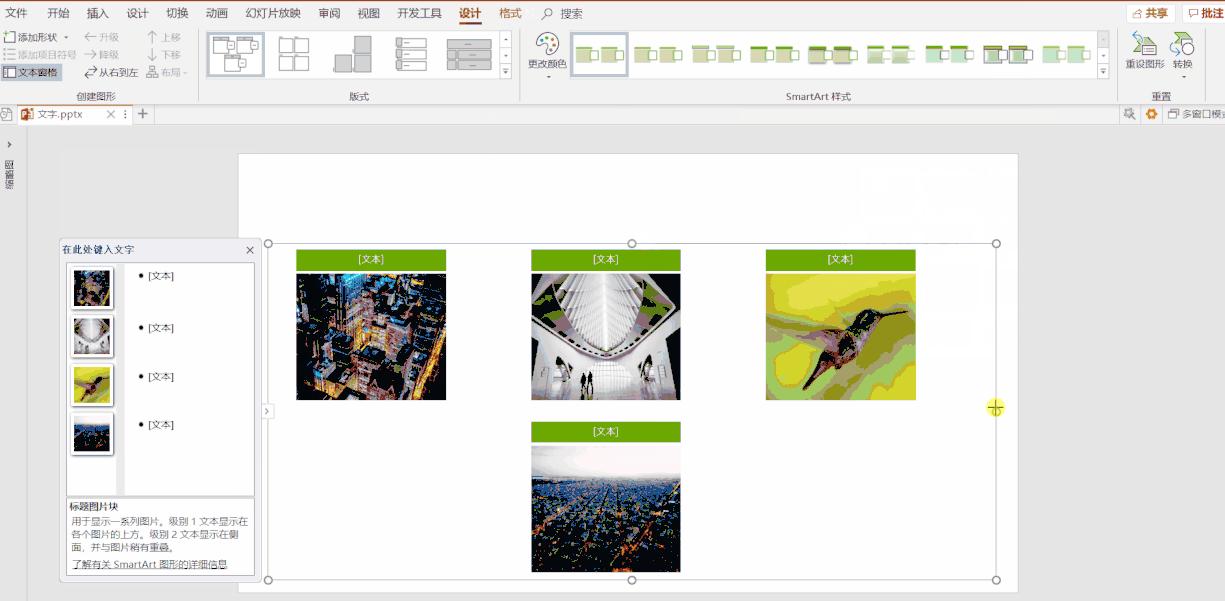The height and width of the screenshot is (601, 1225).
Task: Click the hummingbird thumbnail in text pane
Action: click(92, 385)
